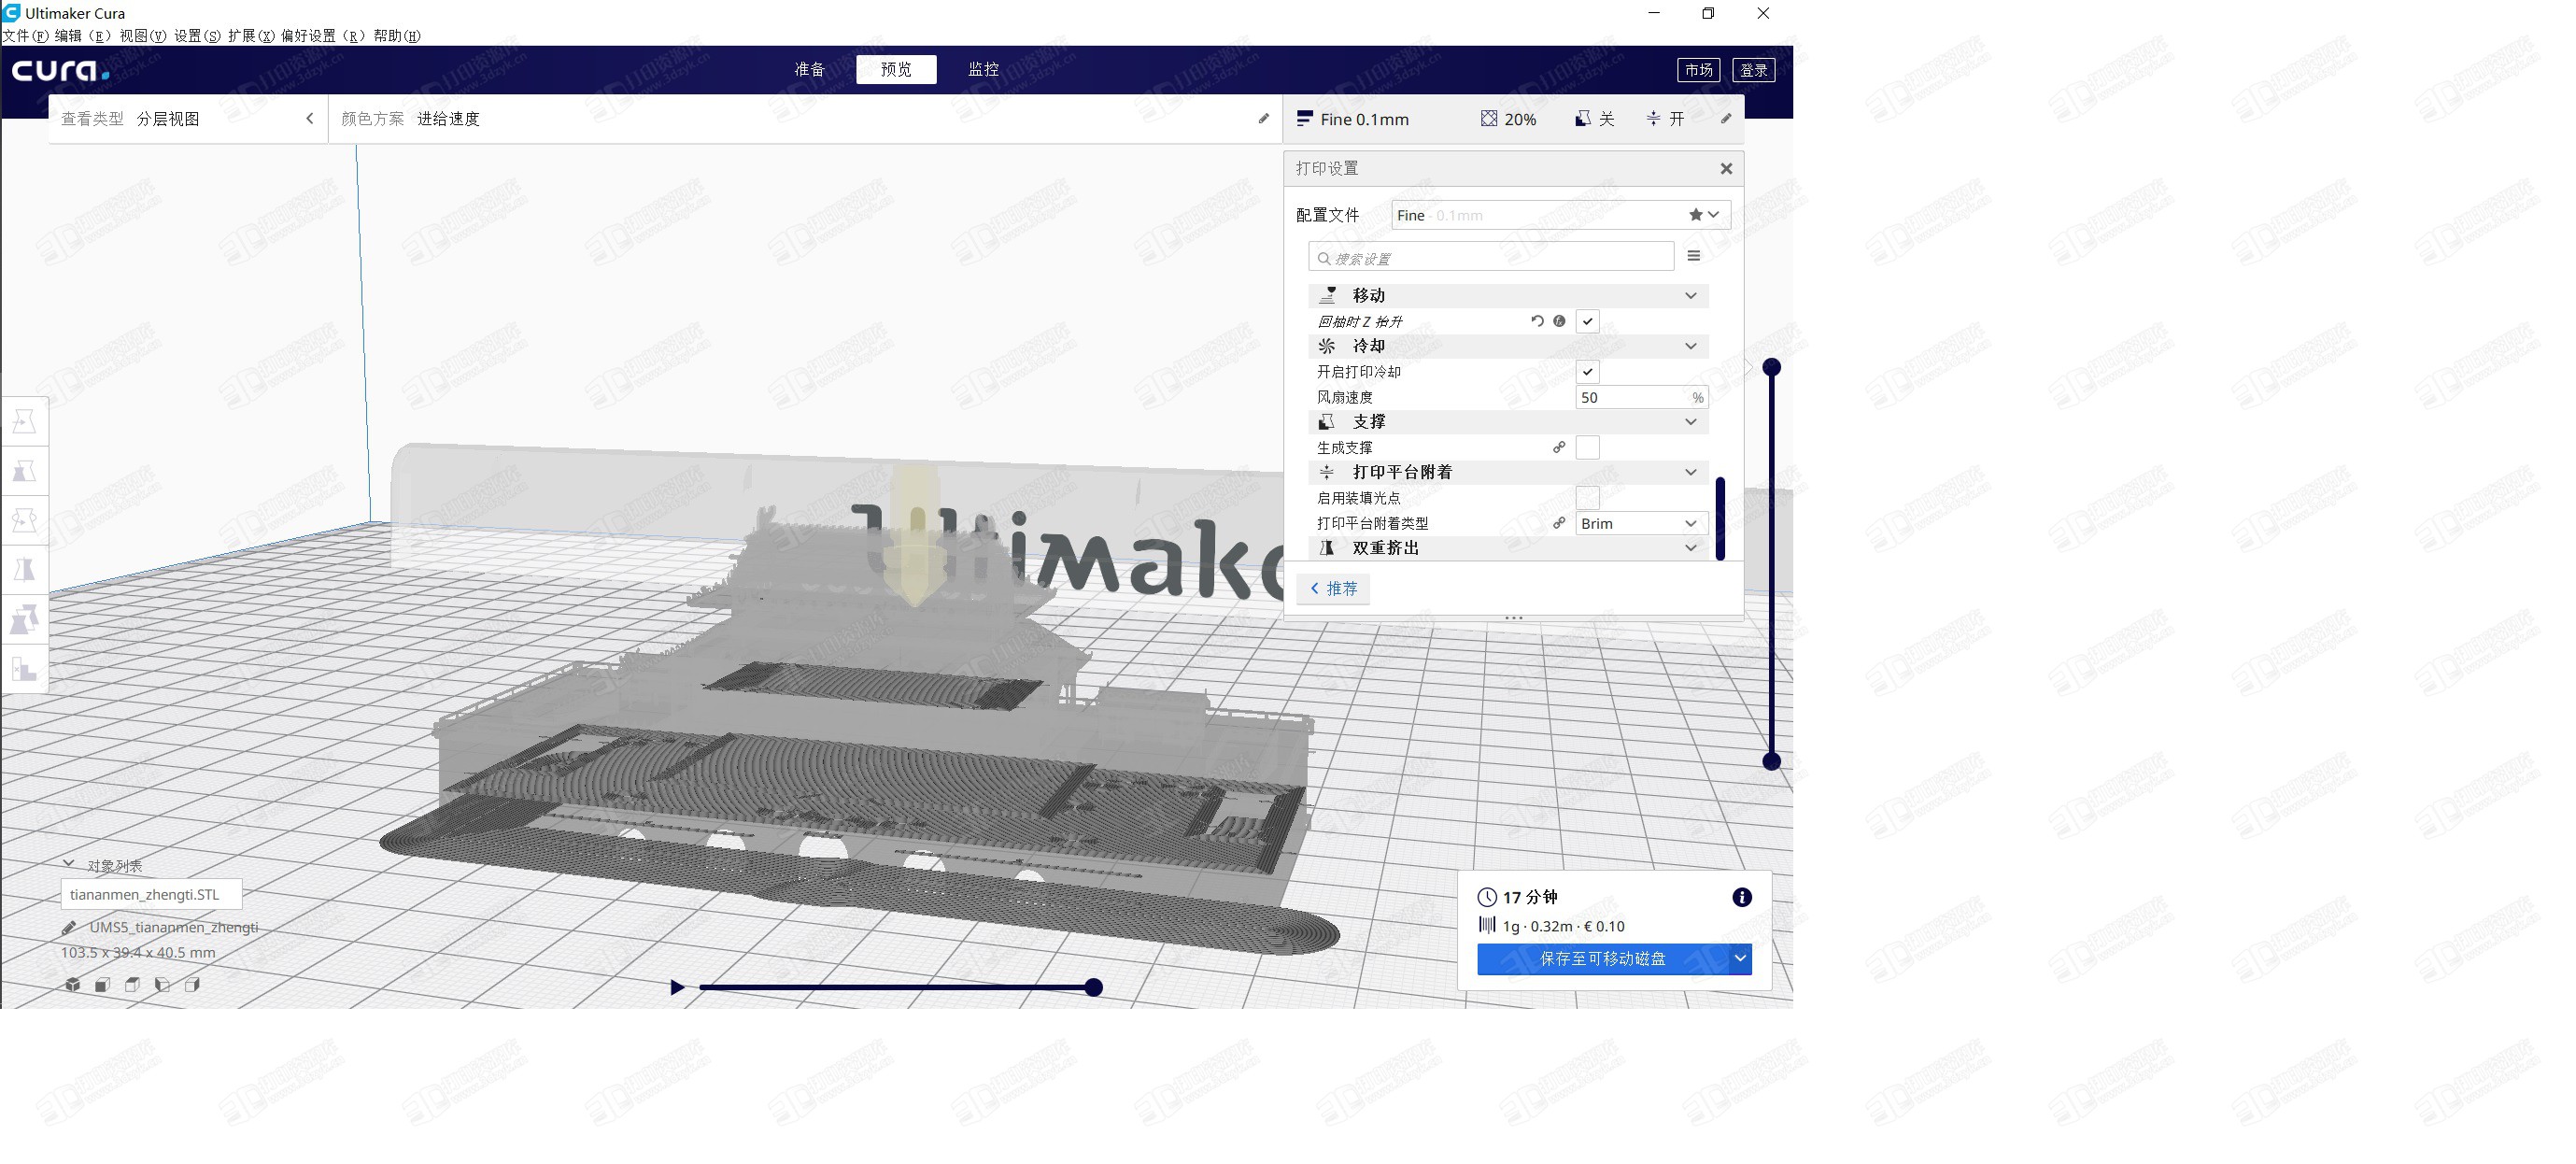Collapse the Support (支撑) settings section
The height and width of the screenshot is (1164, 2576).
point(1507,422)
